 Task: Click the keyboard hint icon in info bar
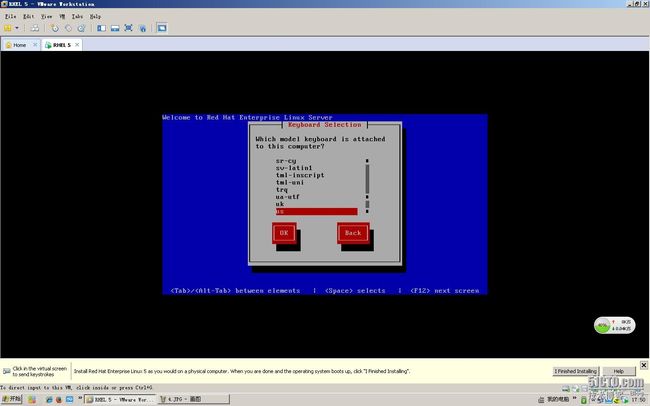click(x=7, y=371)
